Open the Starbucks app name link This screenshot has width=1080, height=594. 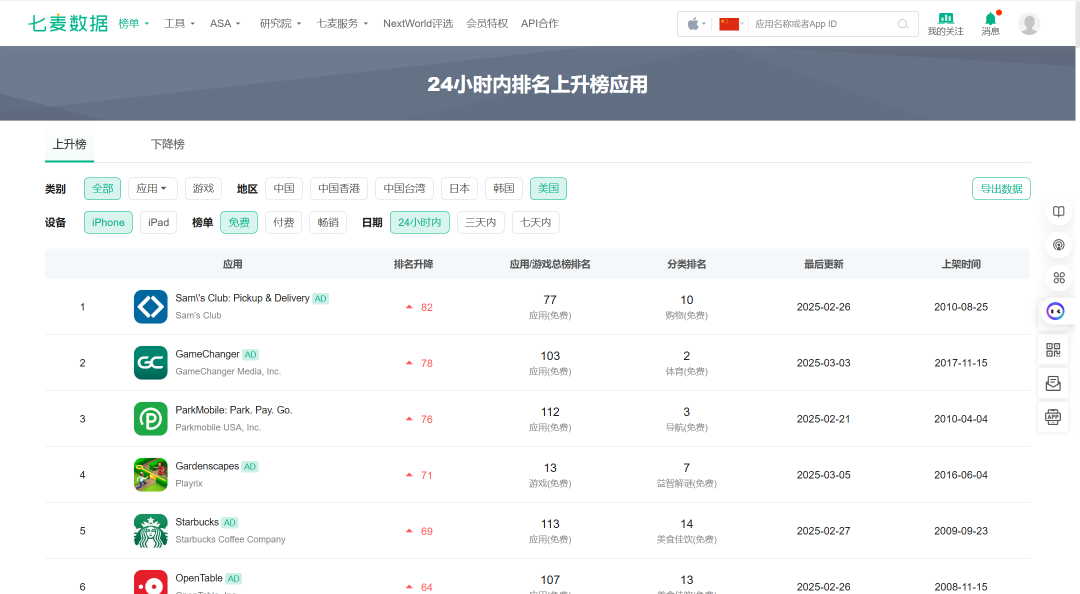pyautogui.click(x=197, y=522)
